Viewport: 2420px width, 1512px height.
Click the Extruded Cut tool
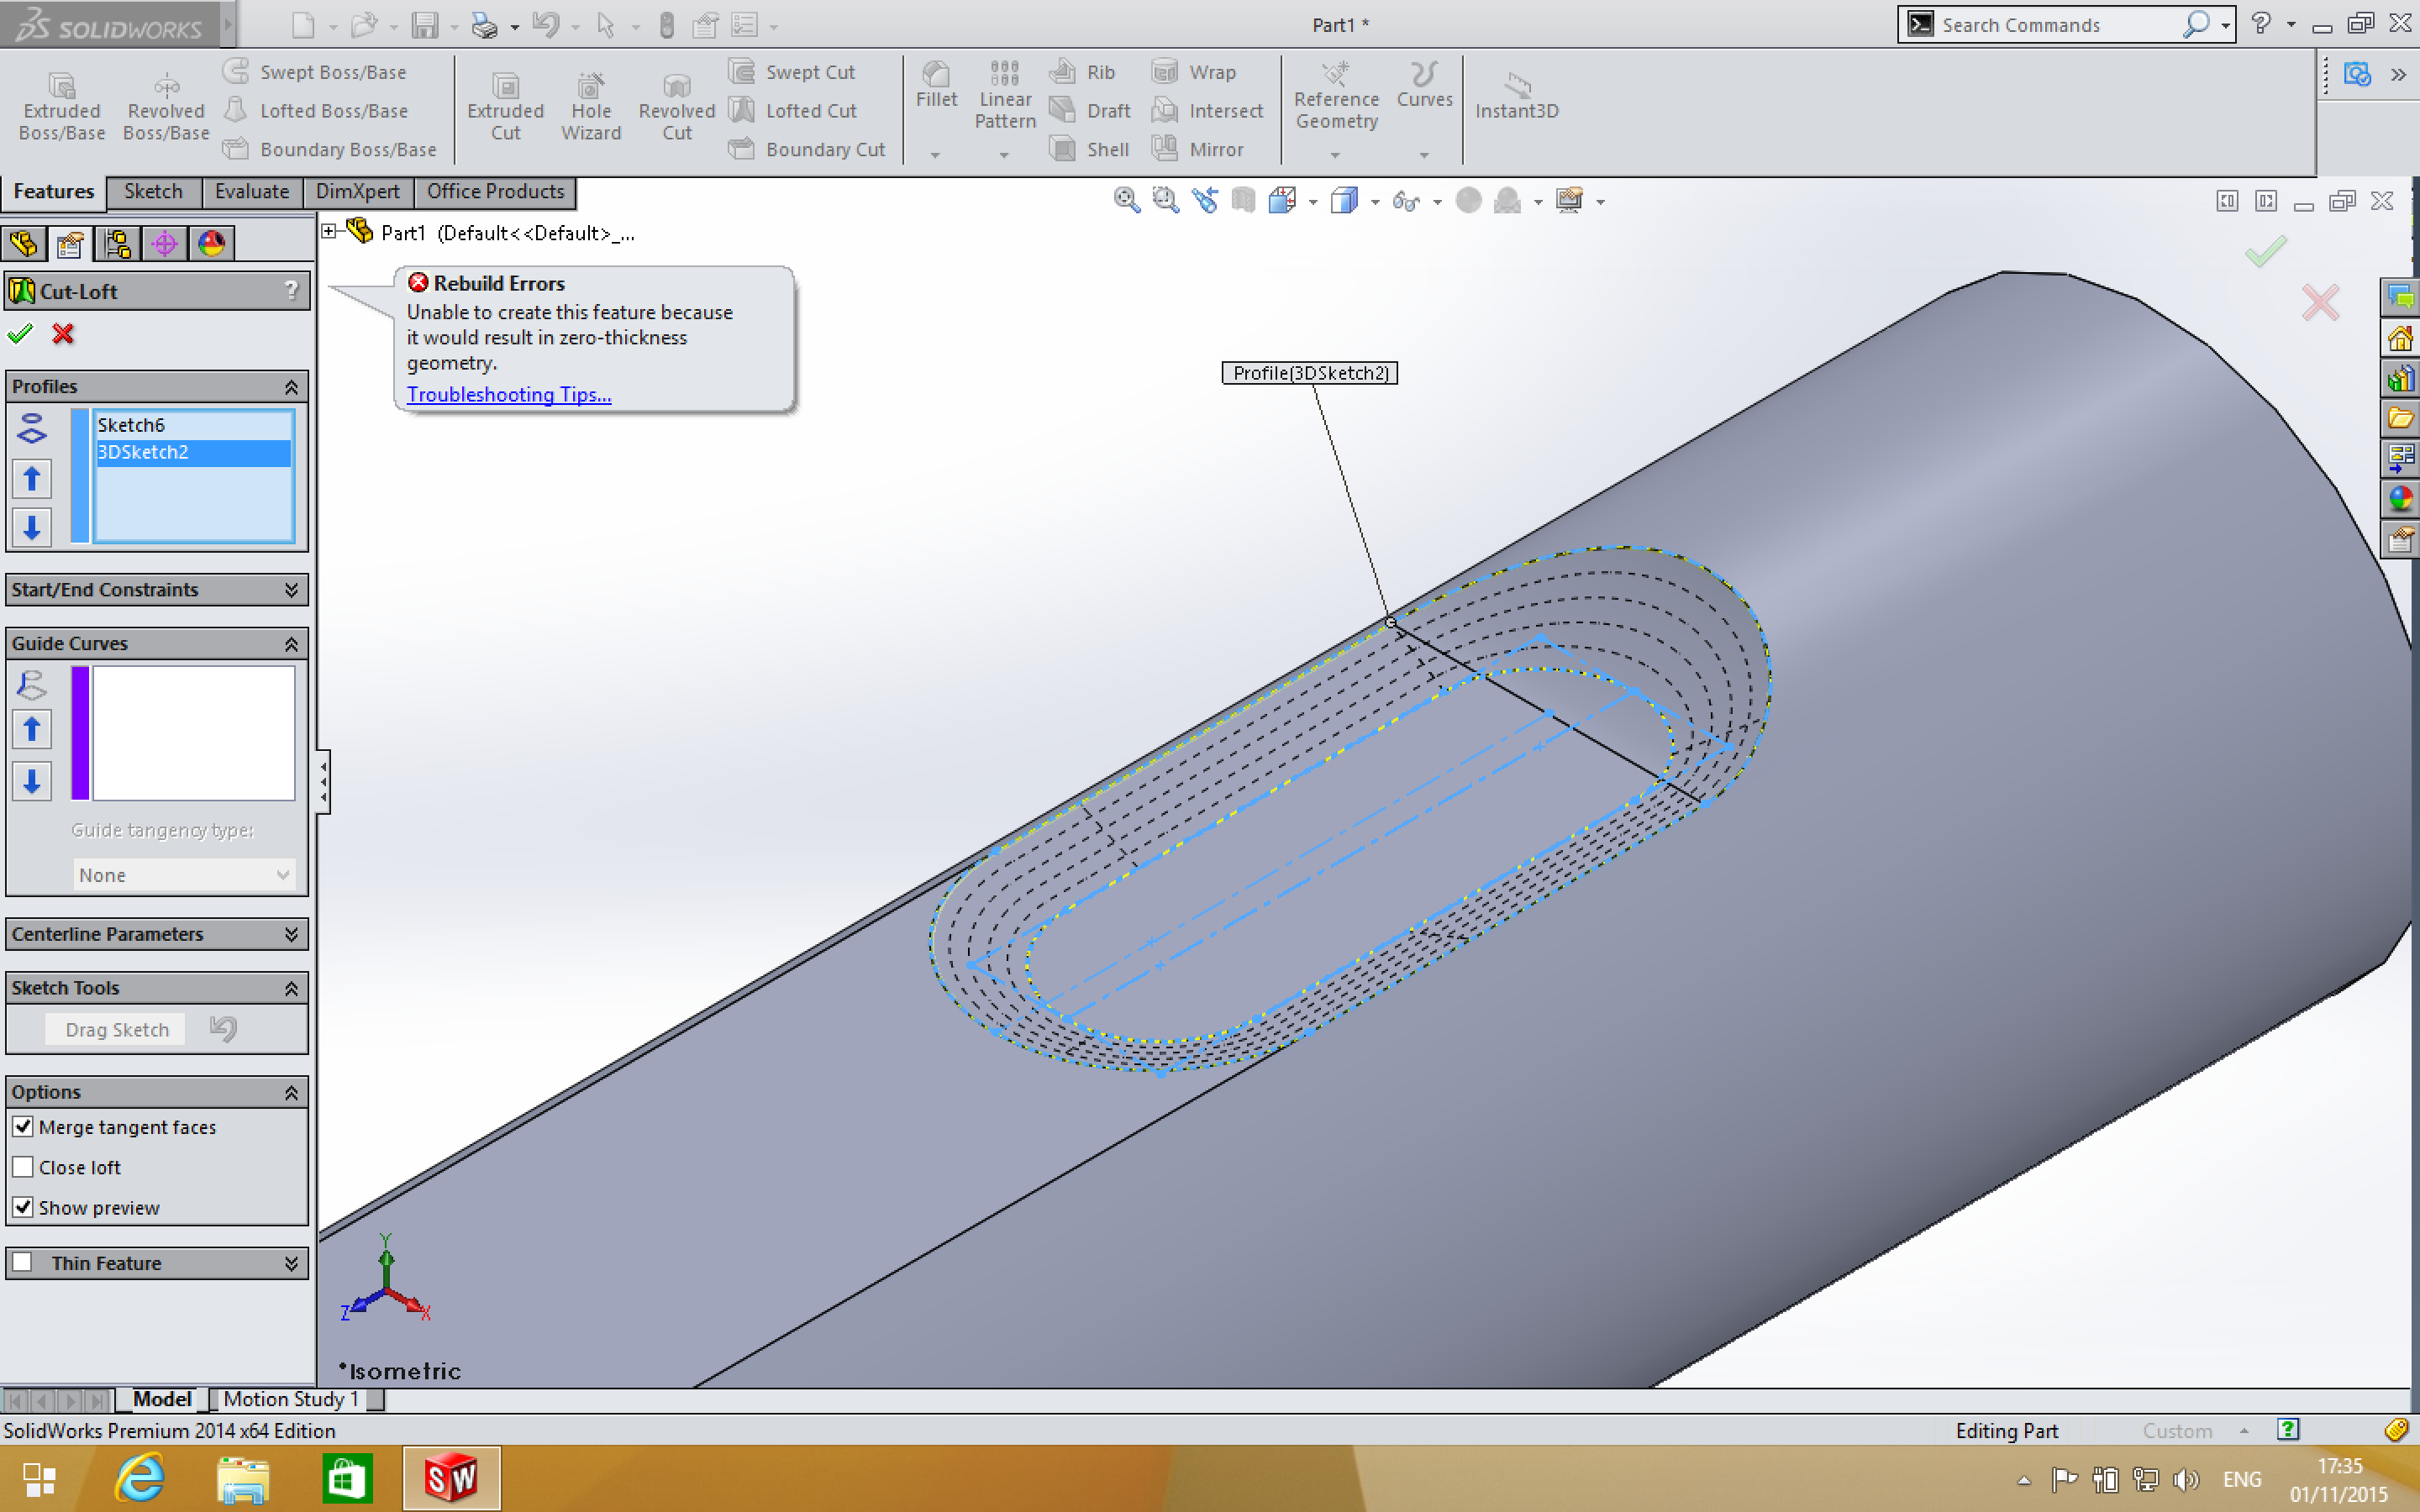click(505, 106)
